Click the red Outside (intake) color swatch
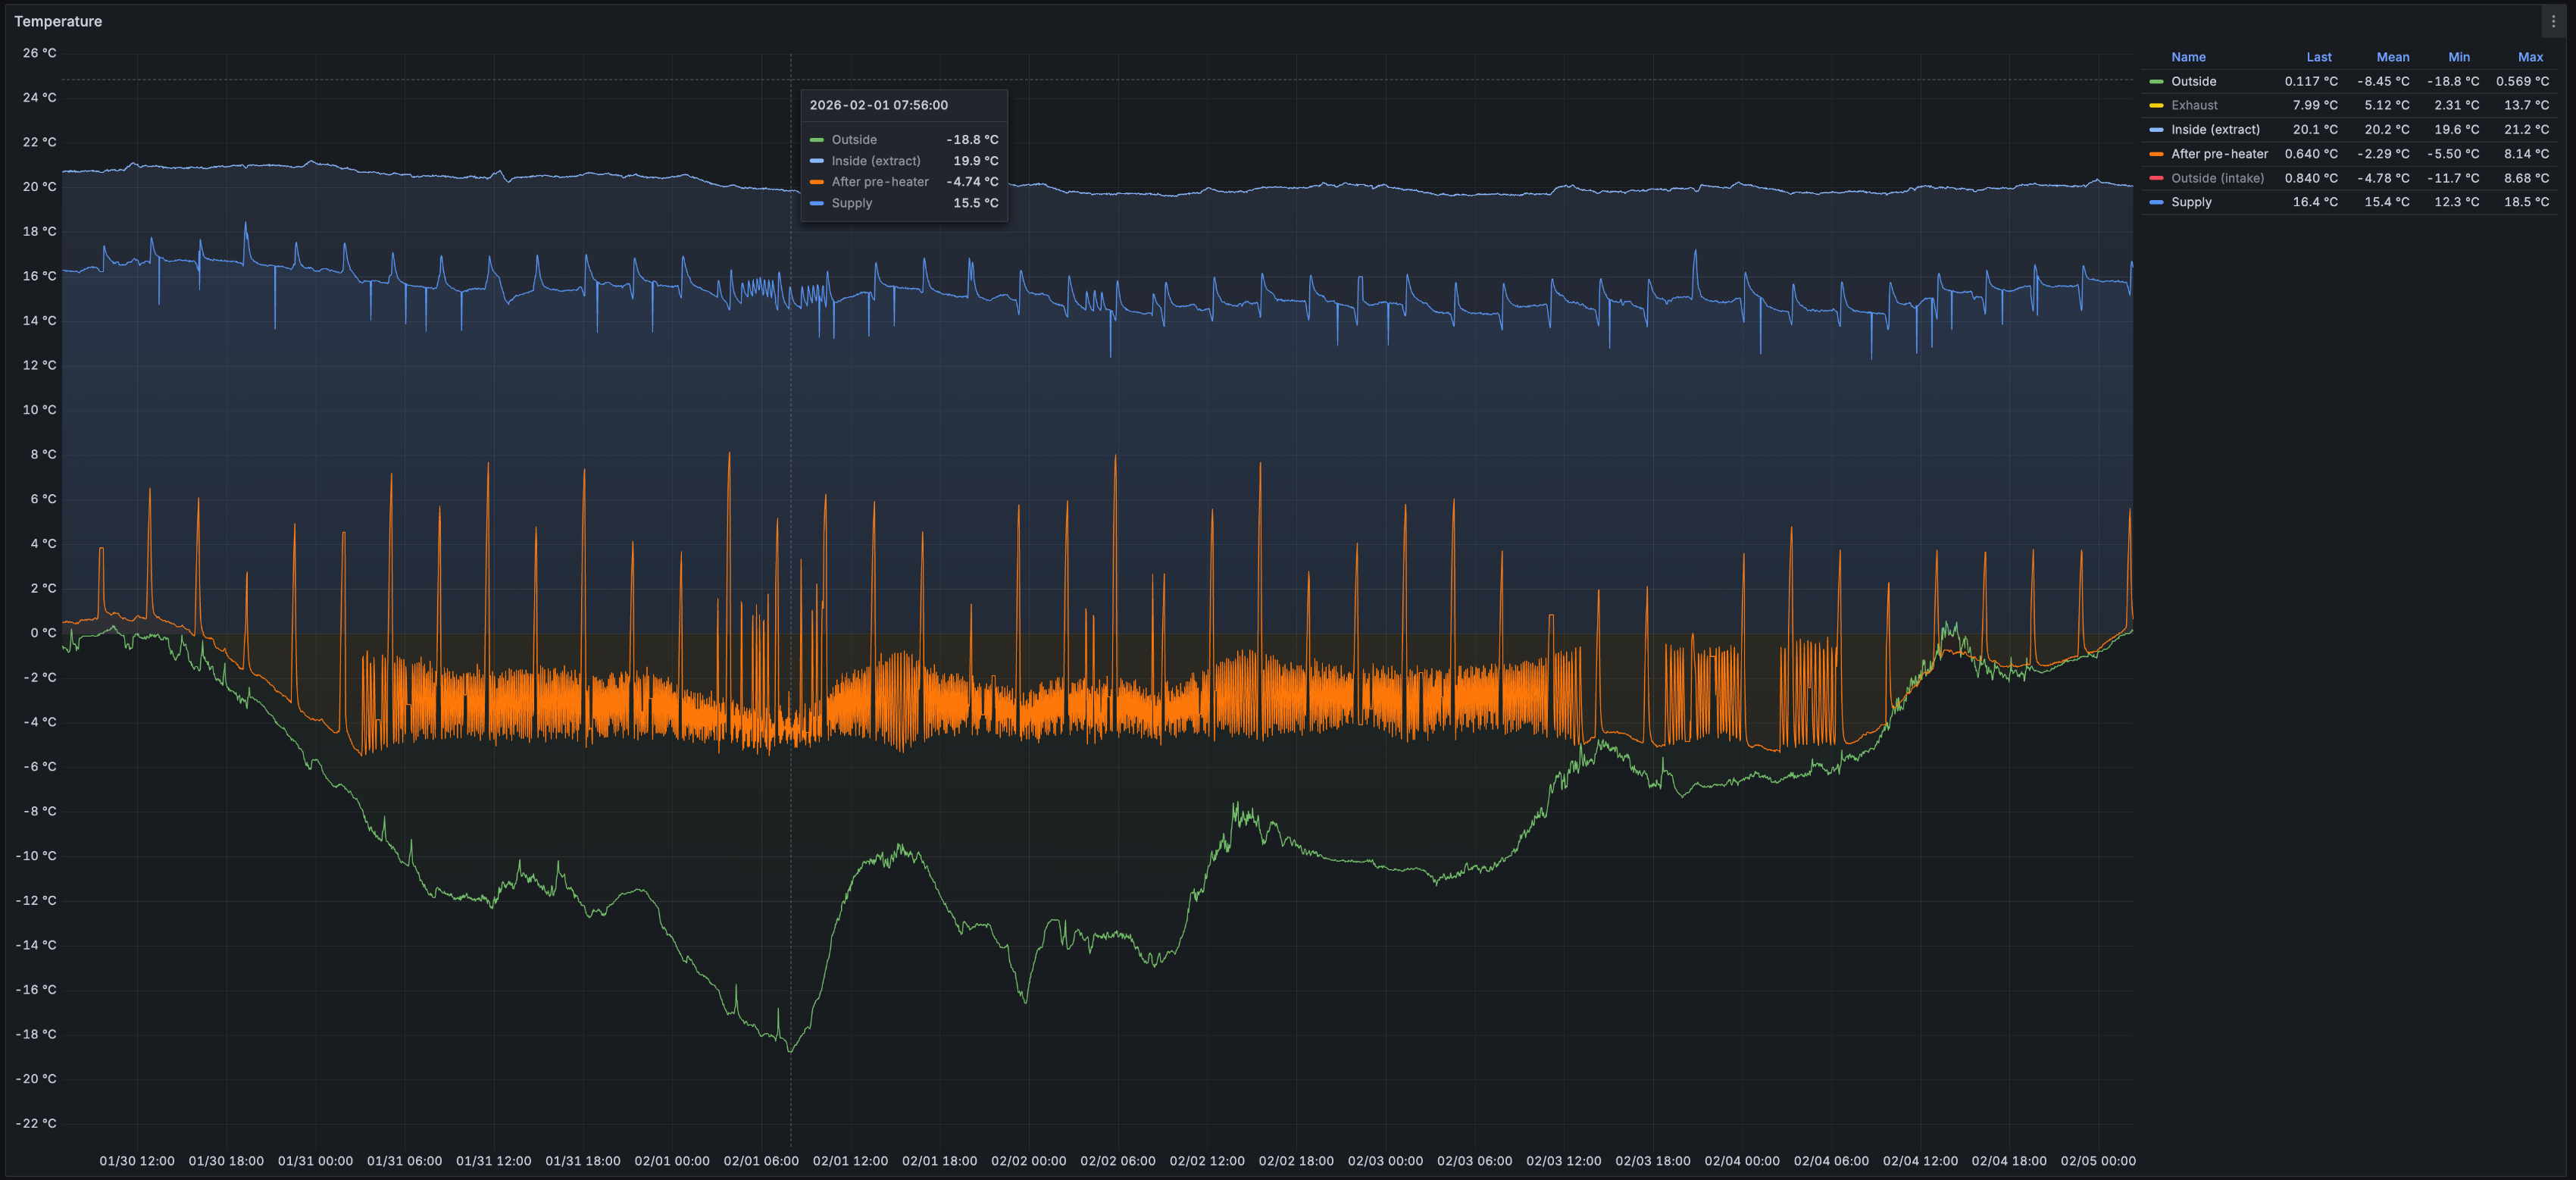 pyautogui.click(x=2156, y=178)
